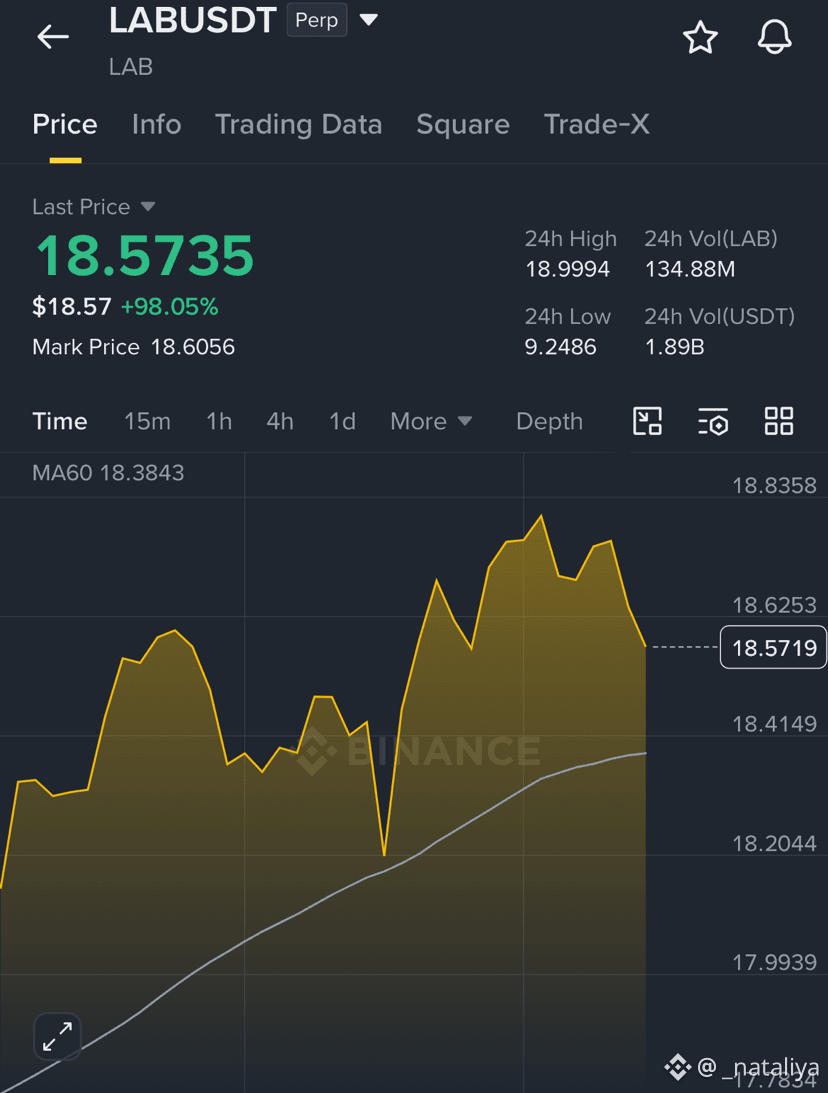Switch to the Price tab

65,124
